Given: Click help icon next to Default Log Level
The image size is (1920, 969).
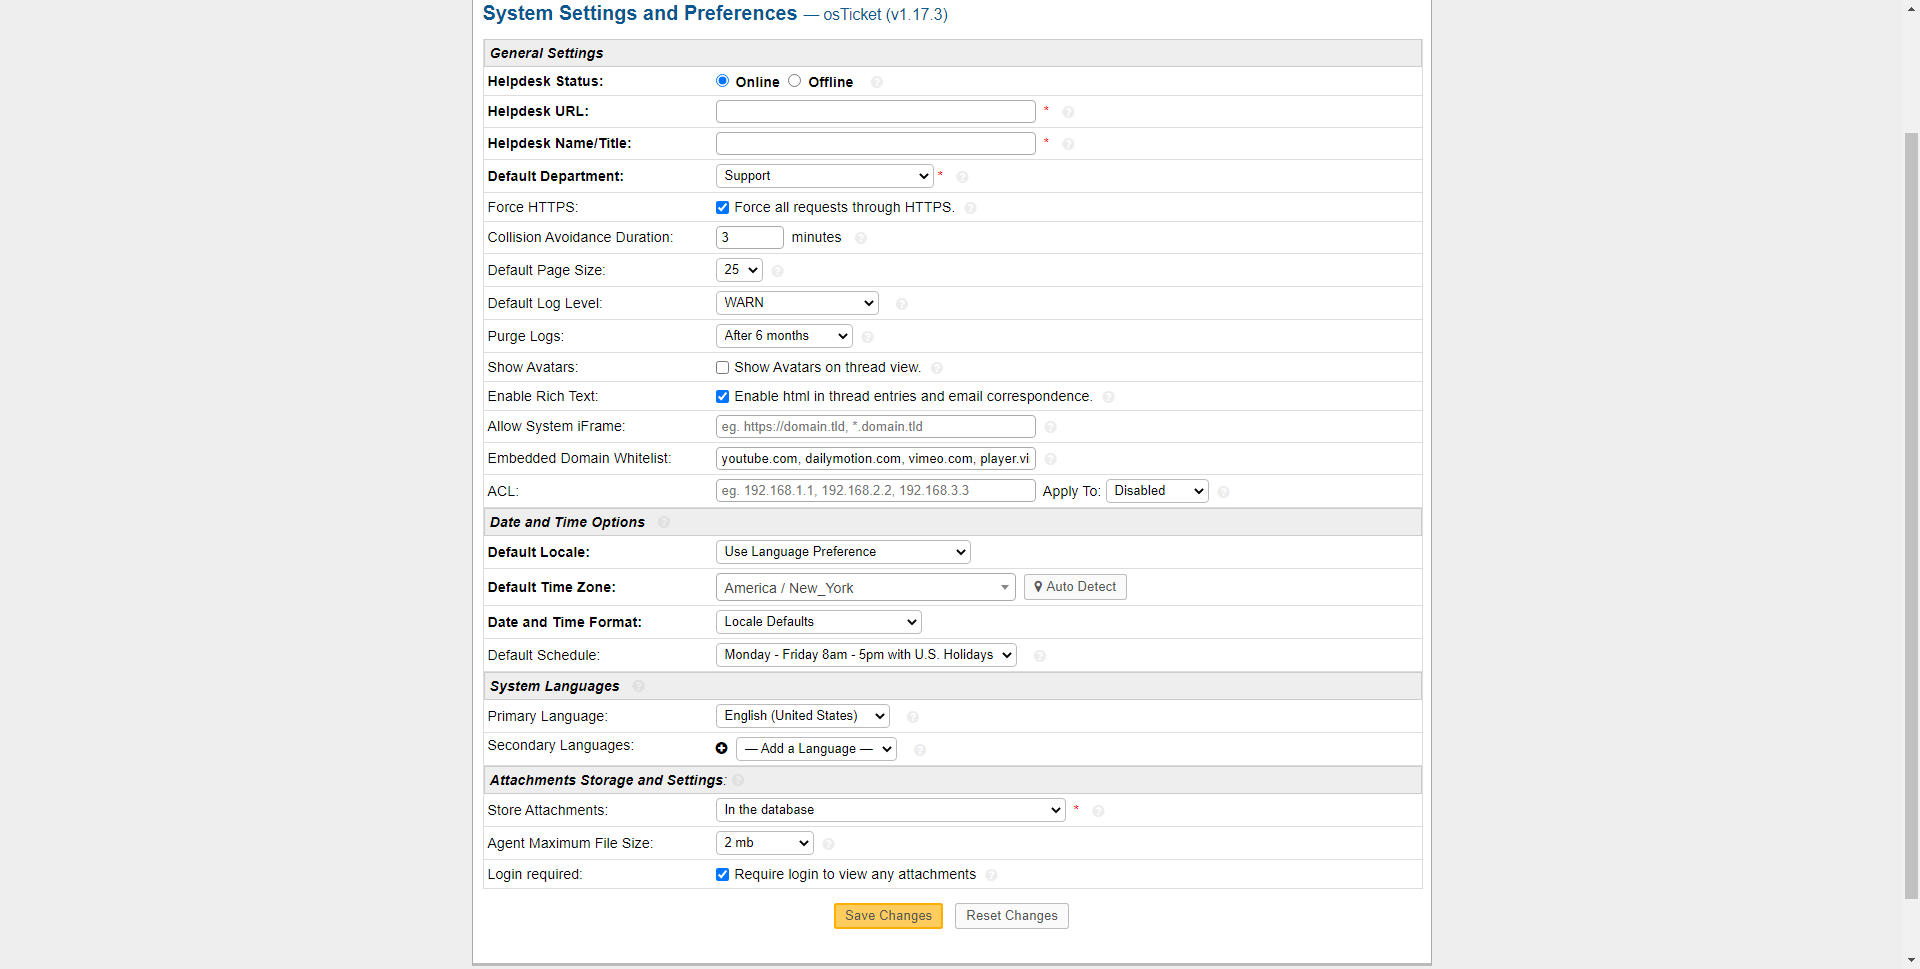Looking at the screenshot, I should (x=902, y=304).
